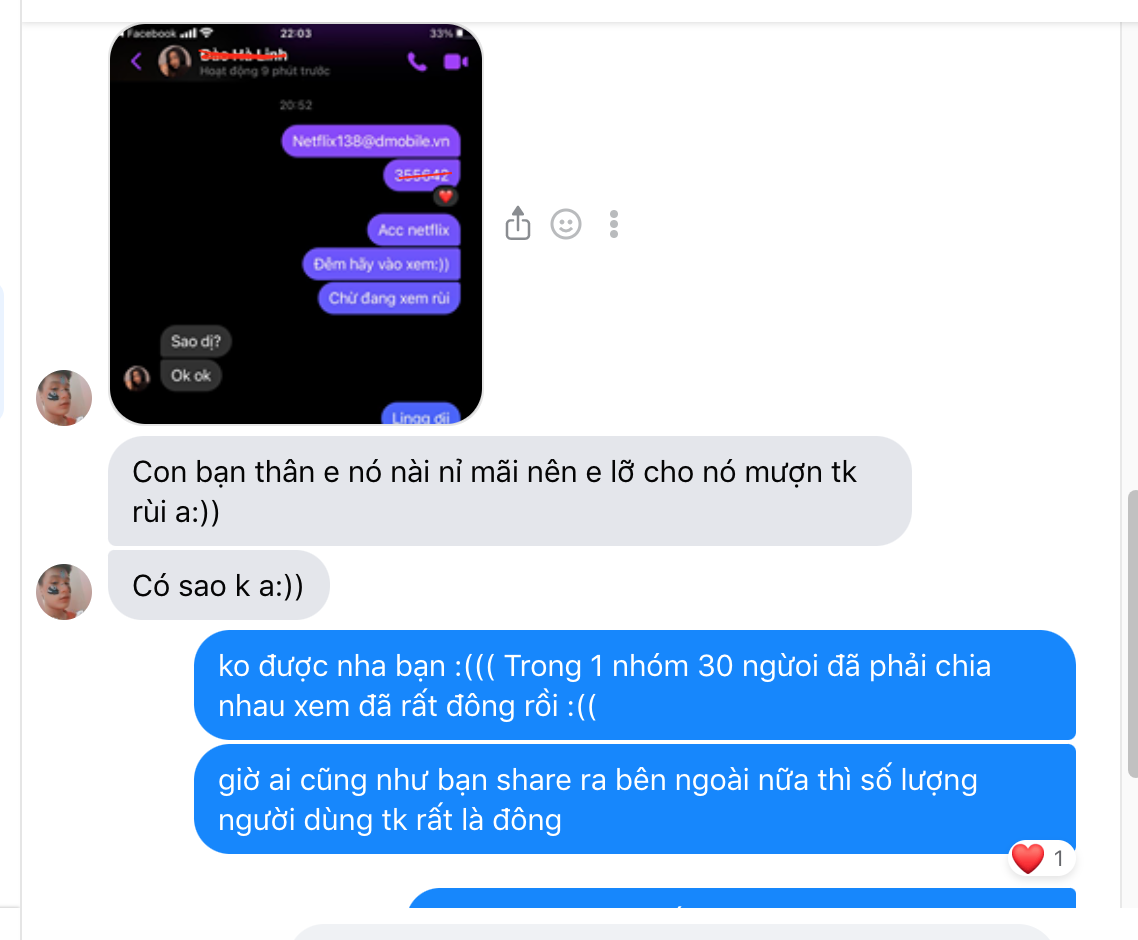The width and height of the screenshot is (1138, 940).
Task: Click the small heart reaction inside the screenshot
Action: (x=445, y=195)
